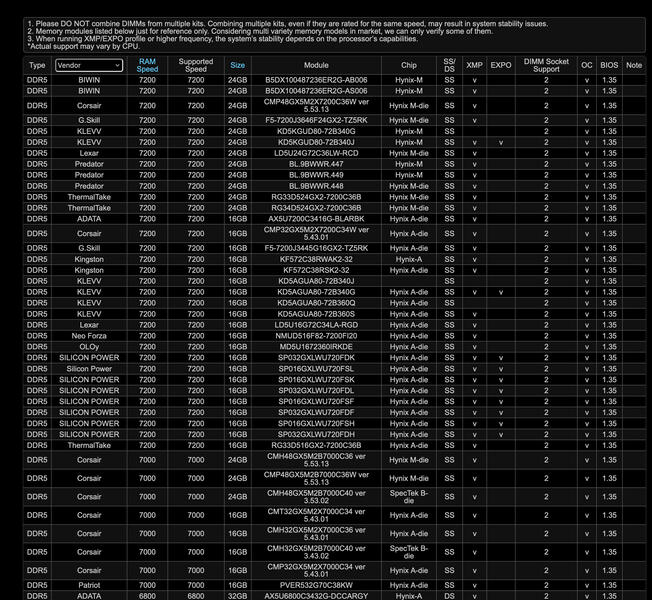Select module NMUD516F82-7200FI20
Viewport: 652px width, 600px height.
tap(316, 336)
